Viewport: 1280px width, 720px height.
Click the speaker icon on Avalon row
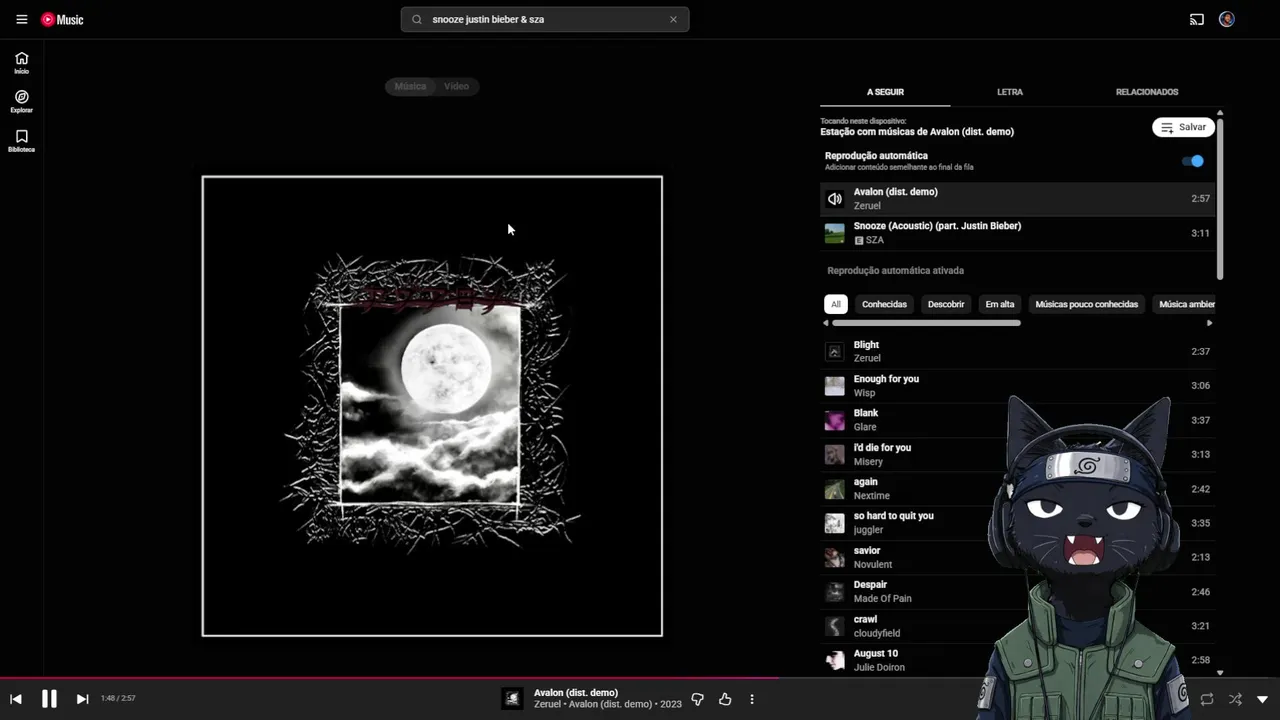pos(834,199)
